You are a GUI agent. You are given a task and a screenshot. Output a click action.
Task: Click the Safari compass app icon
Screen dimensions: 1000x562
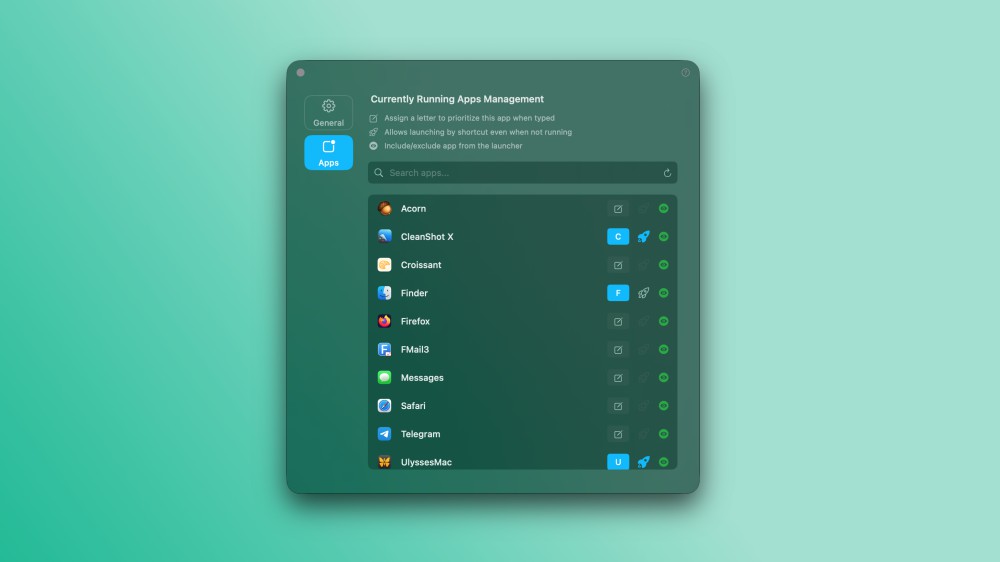click(385, 406)
